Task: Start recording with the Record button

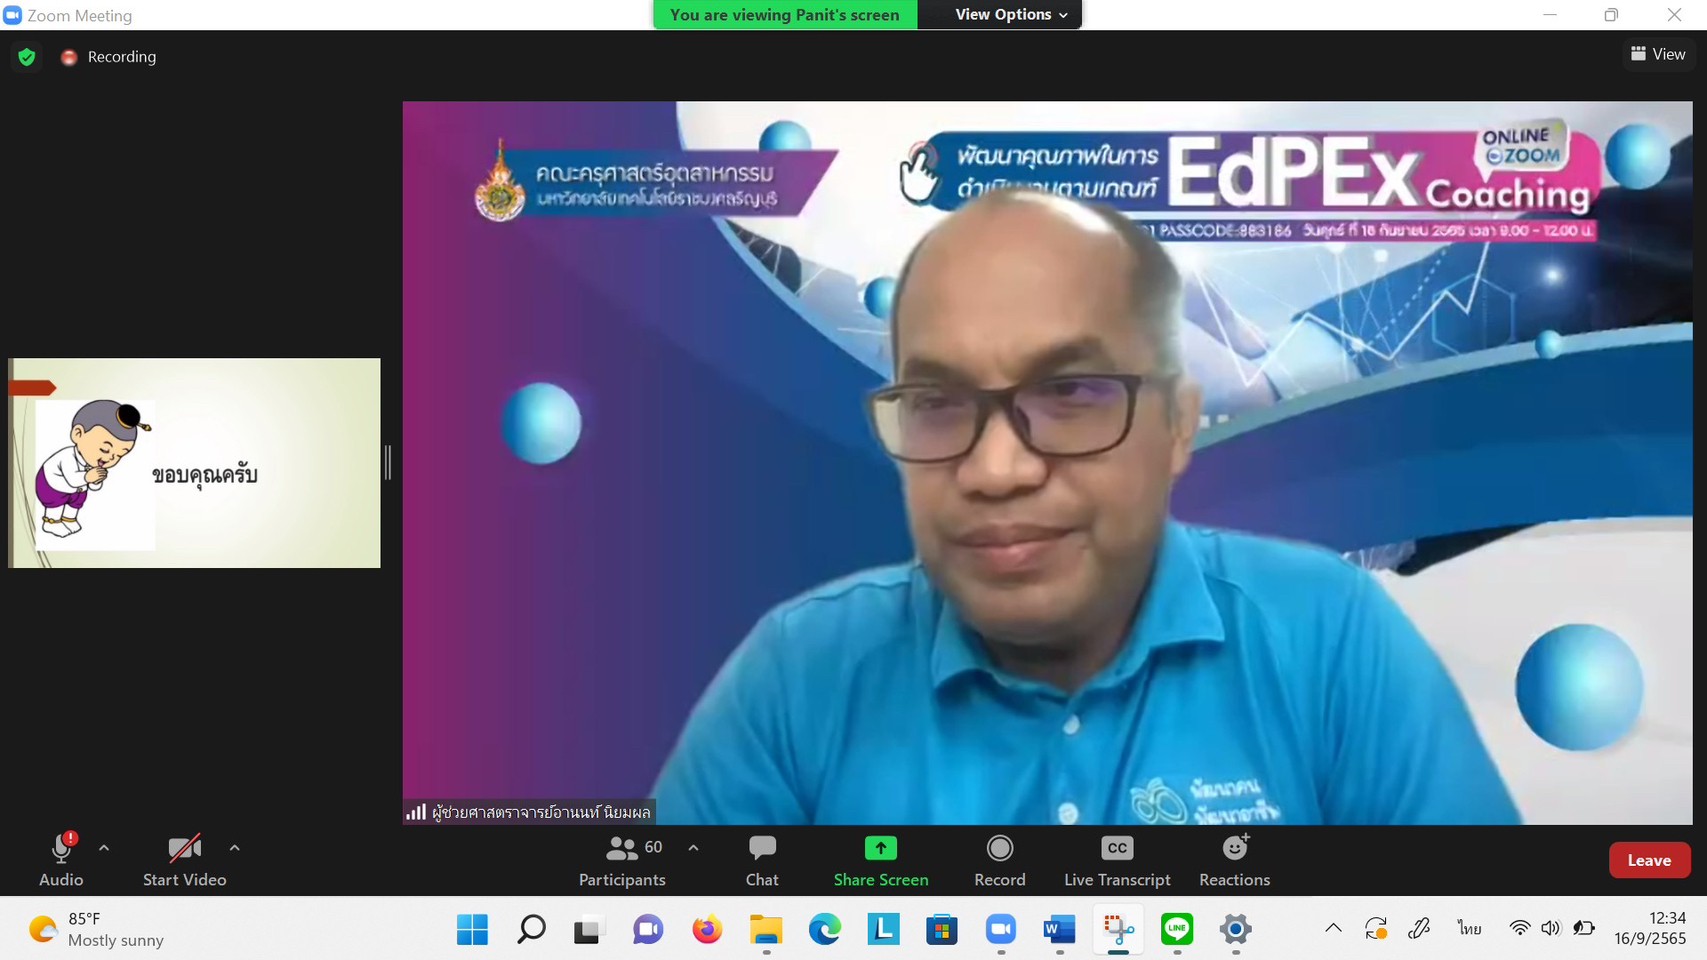Action: click(x=1000, y=860)
